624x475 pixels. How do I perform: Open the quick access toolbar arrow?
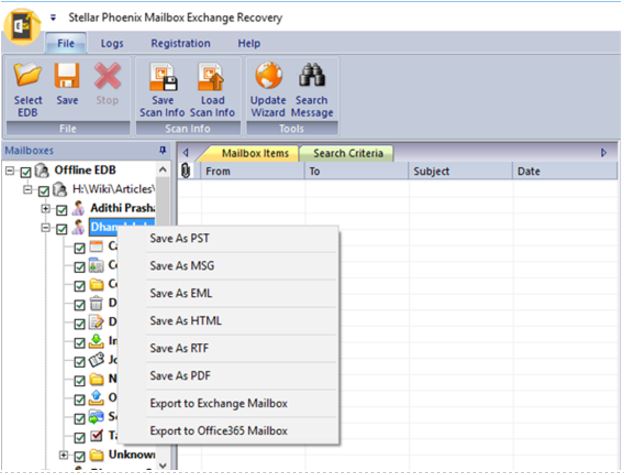pyautogui.click(x=53, y=18)
